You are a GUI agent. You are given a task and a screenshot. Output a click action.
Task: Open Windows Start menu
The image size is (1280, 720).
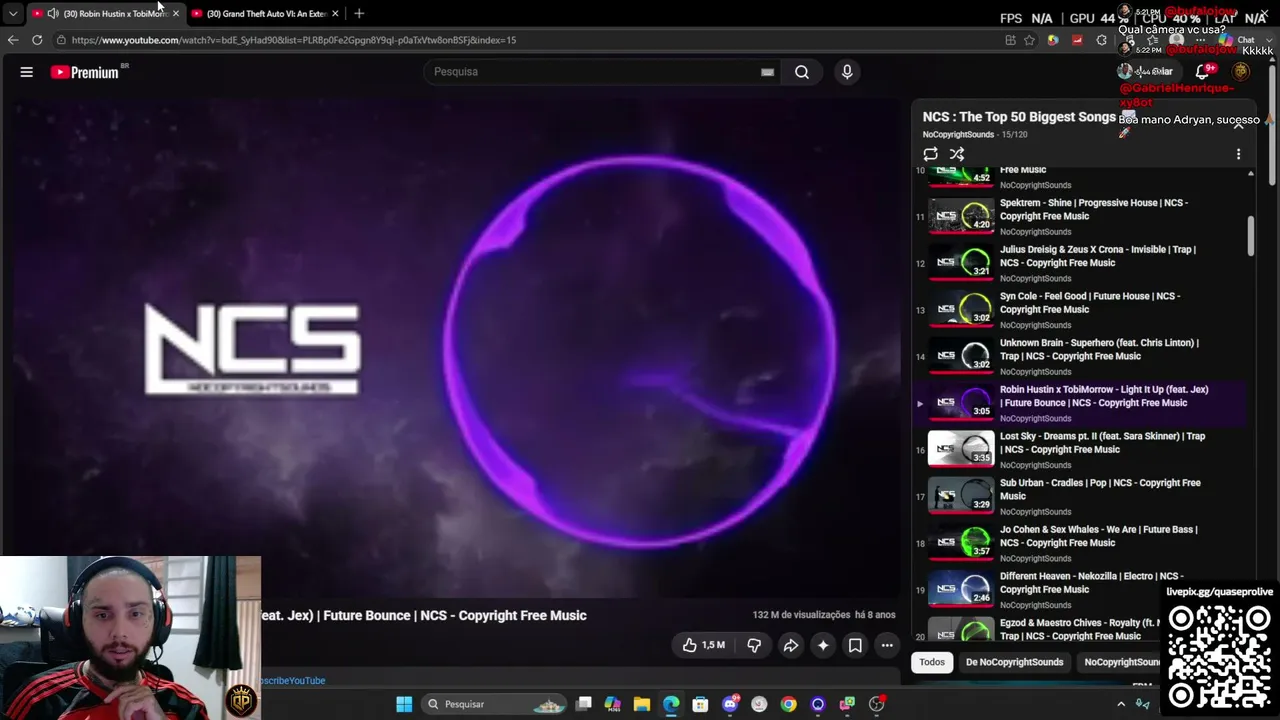coord(404,704)
